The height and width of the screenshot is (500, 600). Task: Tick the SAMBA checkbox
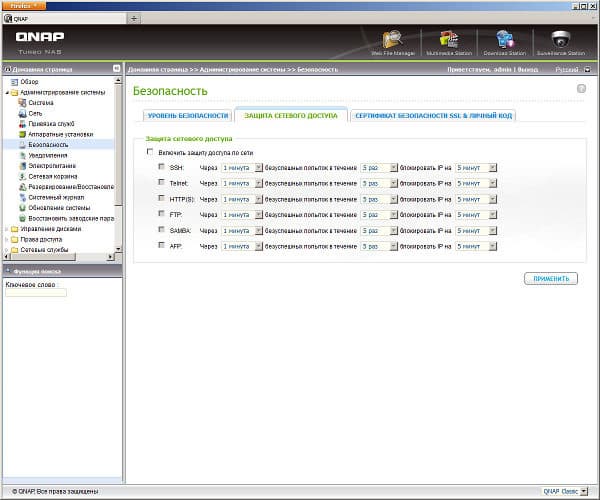tap(161, 230)
